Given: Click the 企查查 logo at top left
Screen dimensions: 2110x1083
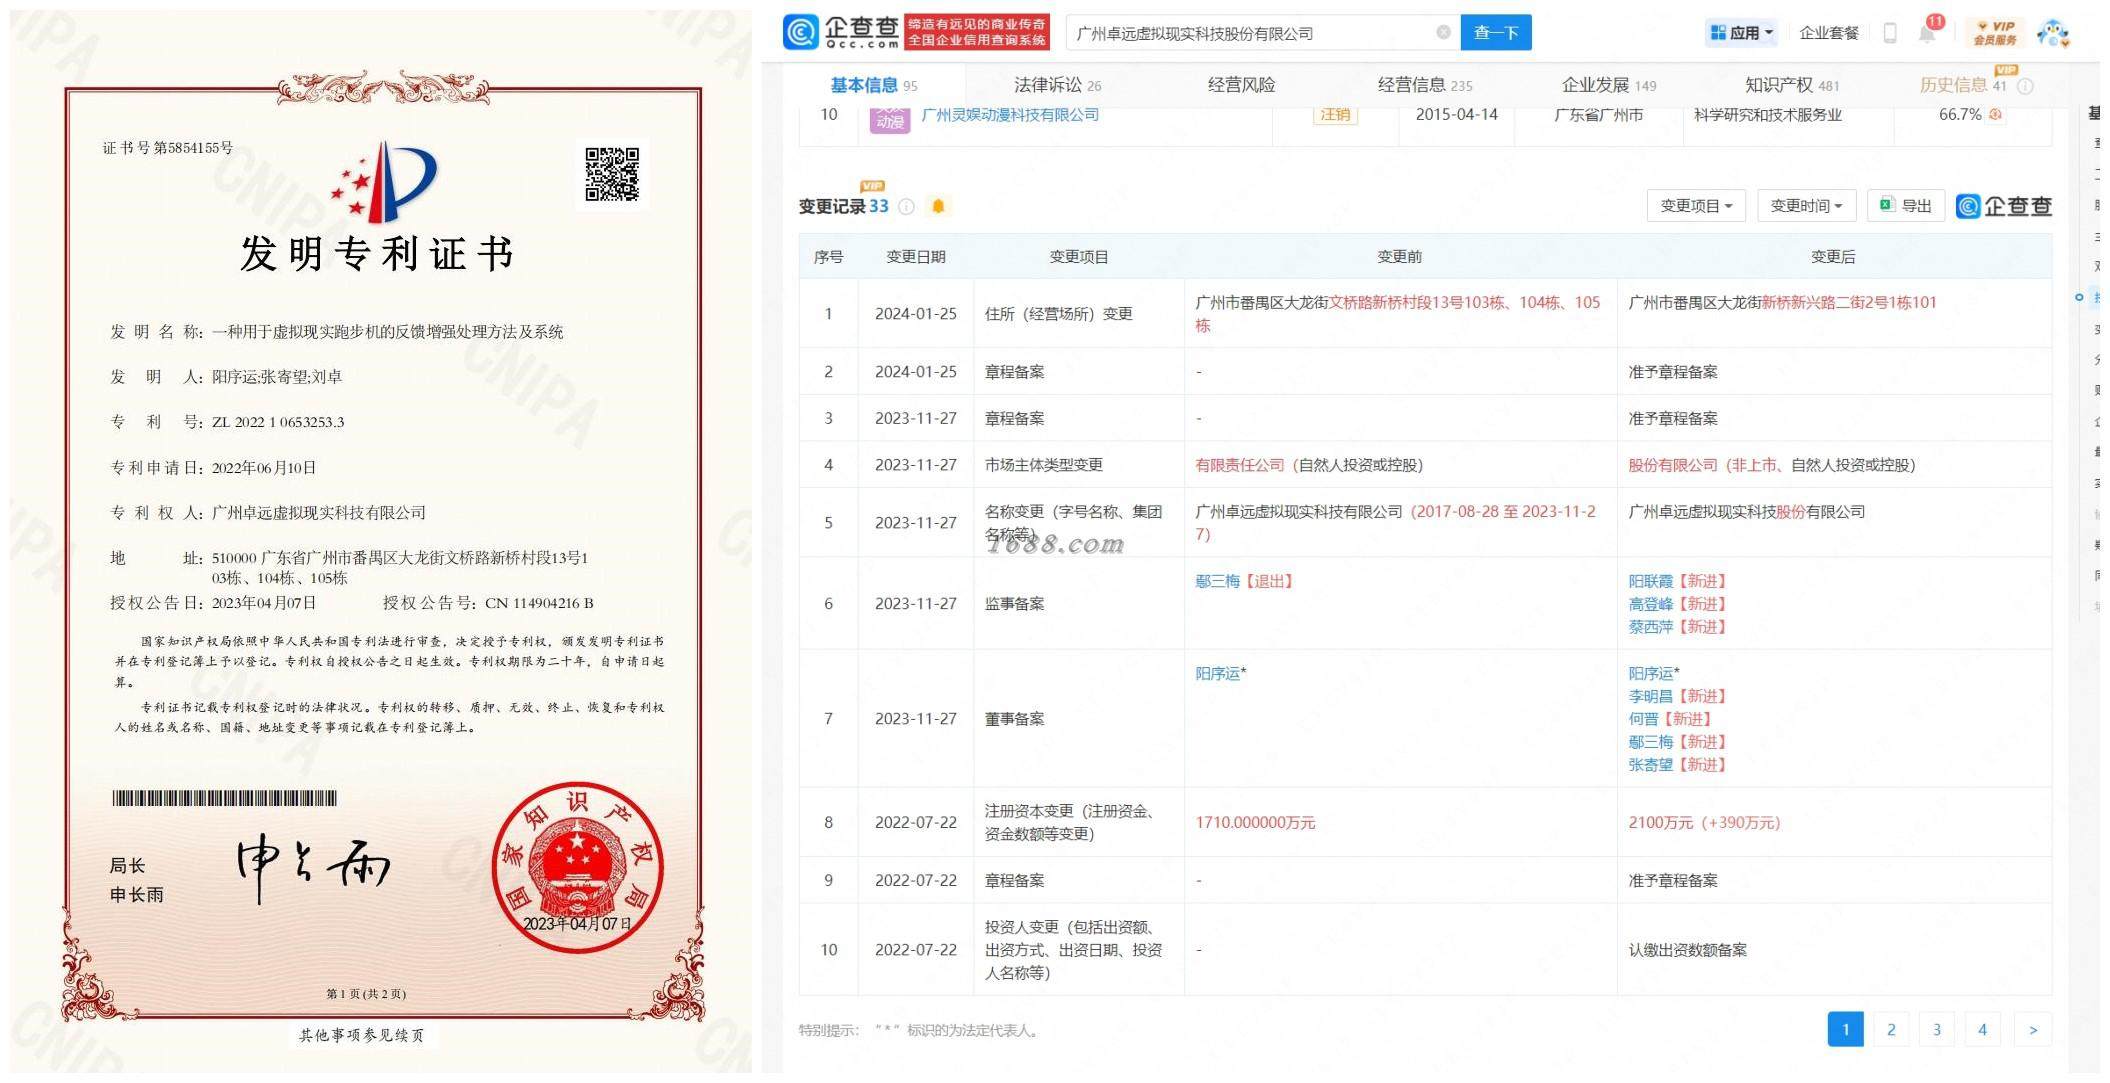Looking at the screenshot, I should [x=841, y=32].
